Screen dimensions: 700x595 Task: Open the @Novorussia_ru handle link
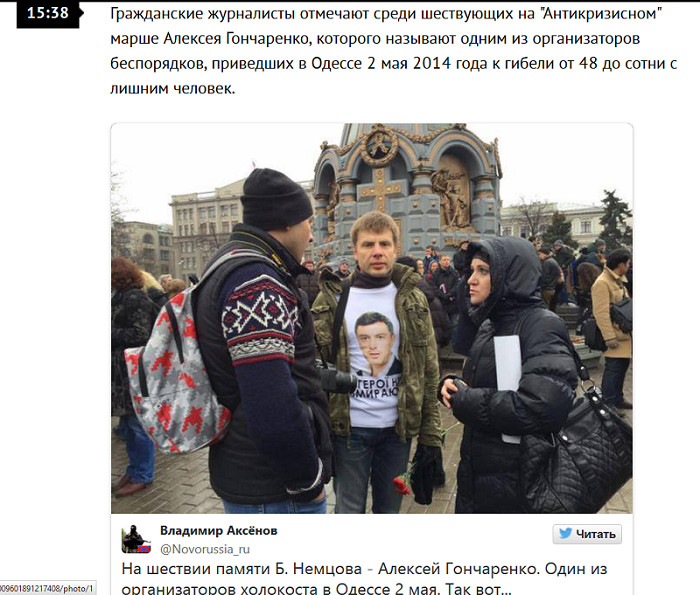click(x=205, y=549)
